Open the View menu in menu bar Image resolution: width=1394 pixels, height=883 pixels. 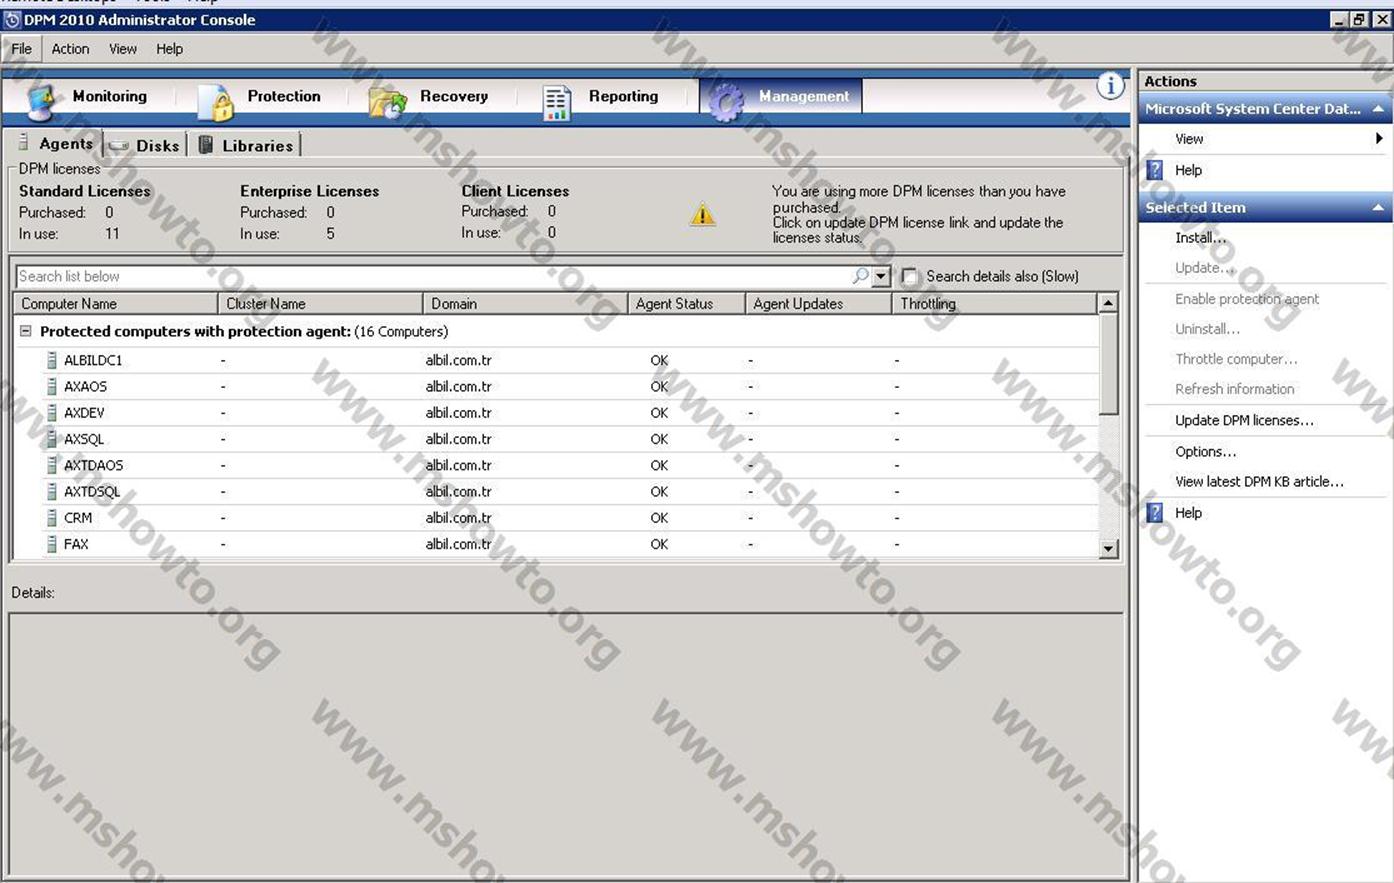(123, 49)
